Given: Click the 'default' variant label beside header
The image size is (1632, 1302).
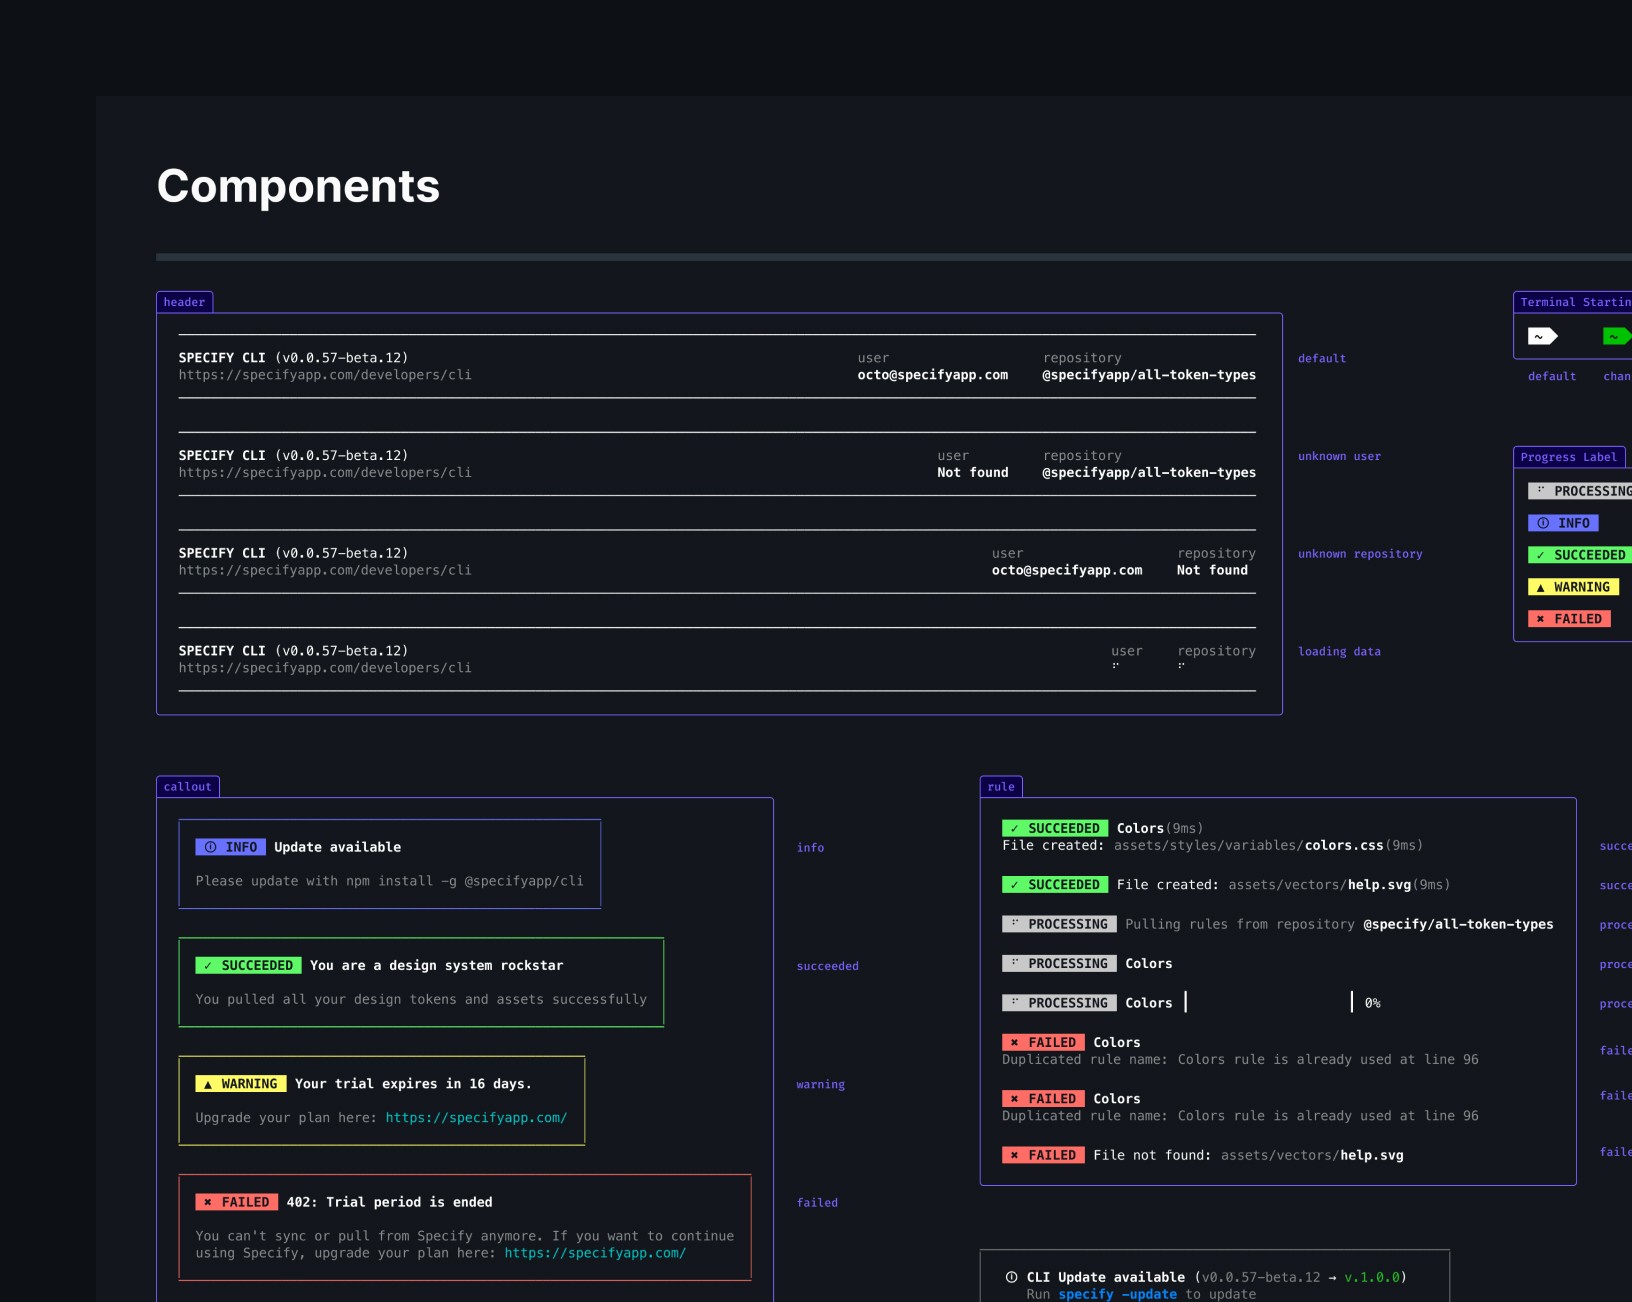Looking at the screenshot, I should click(x=1322, y=359).
